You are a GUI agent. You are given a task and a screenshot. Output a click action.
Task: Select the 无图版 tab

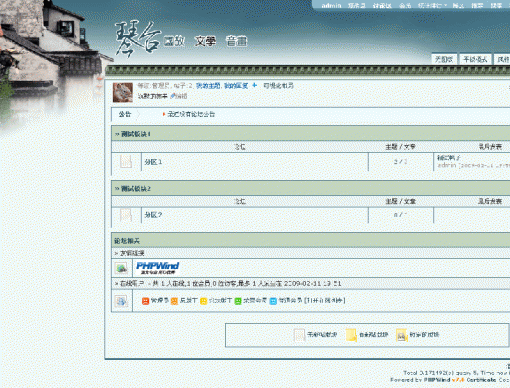(444, 59)
